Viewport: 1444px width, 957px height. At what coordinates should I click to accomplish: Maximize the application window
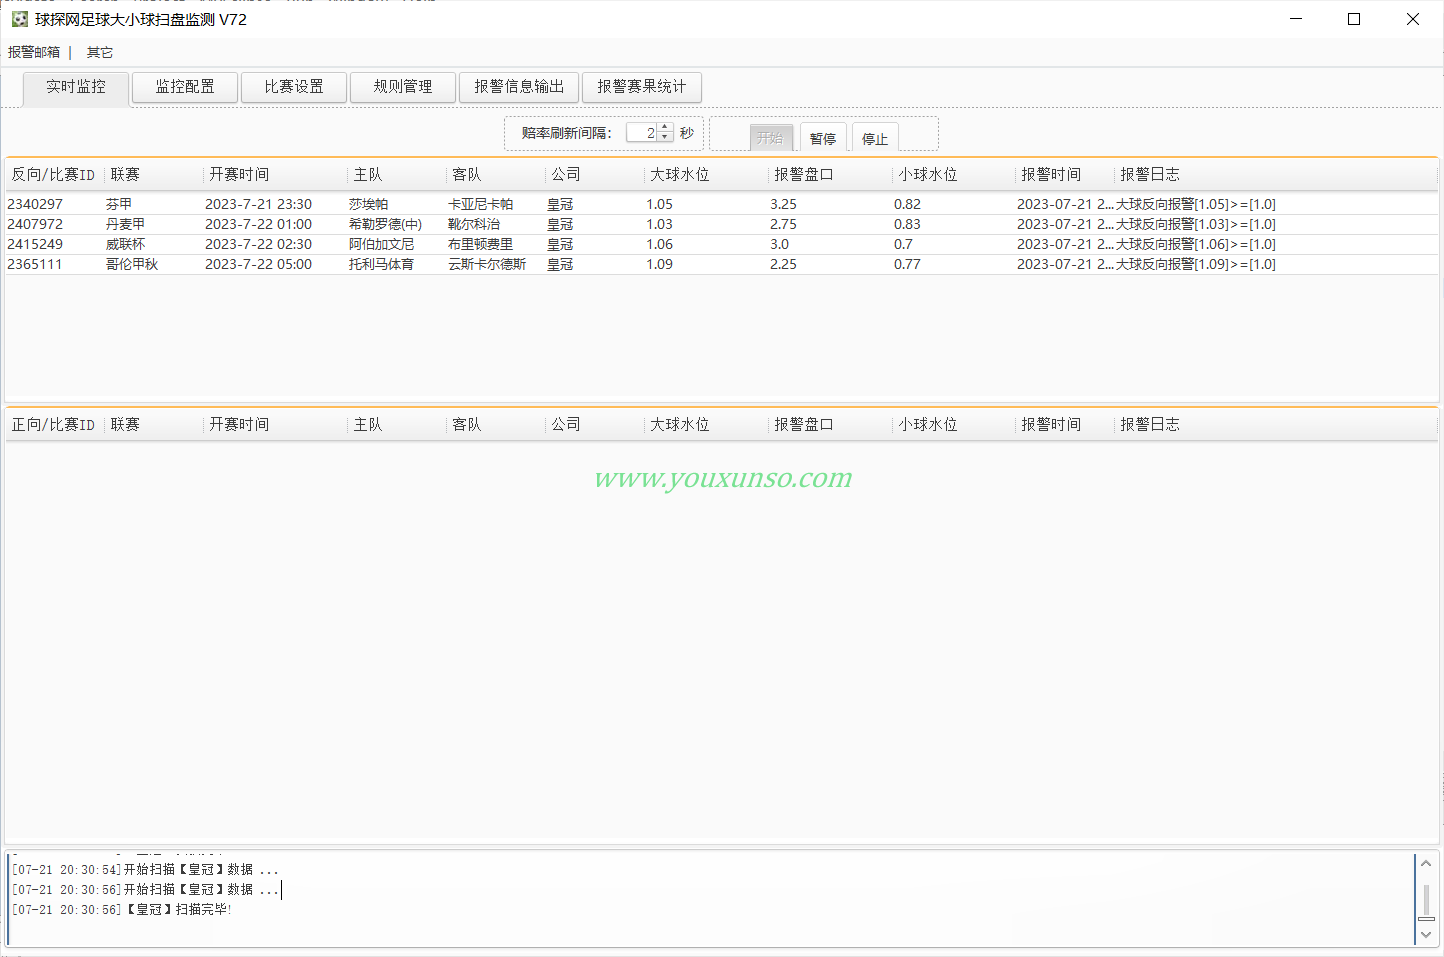point(1354,19)
